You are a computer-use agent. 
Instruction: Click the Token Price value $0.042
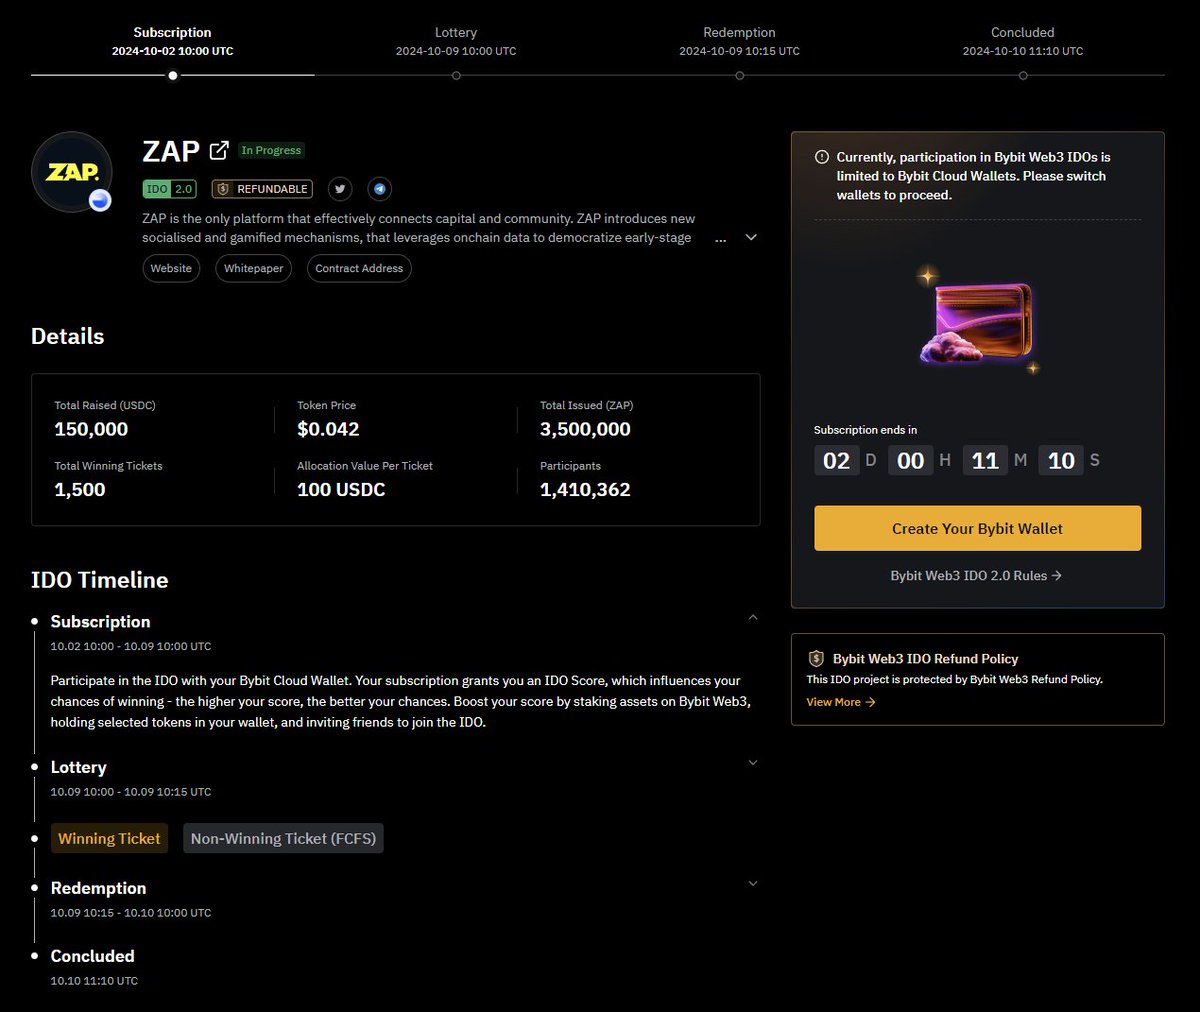point(328,429)
